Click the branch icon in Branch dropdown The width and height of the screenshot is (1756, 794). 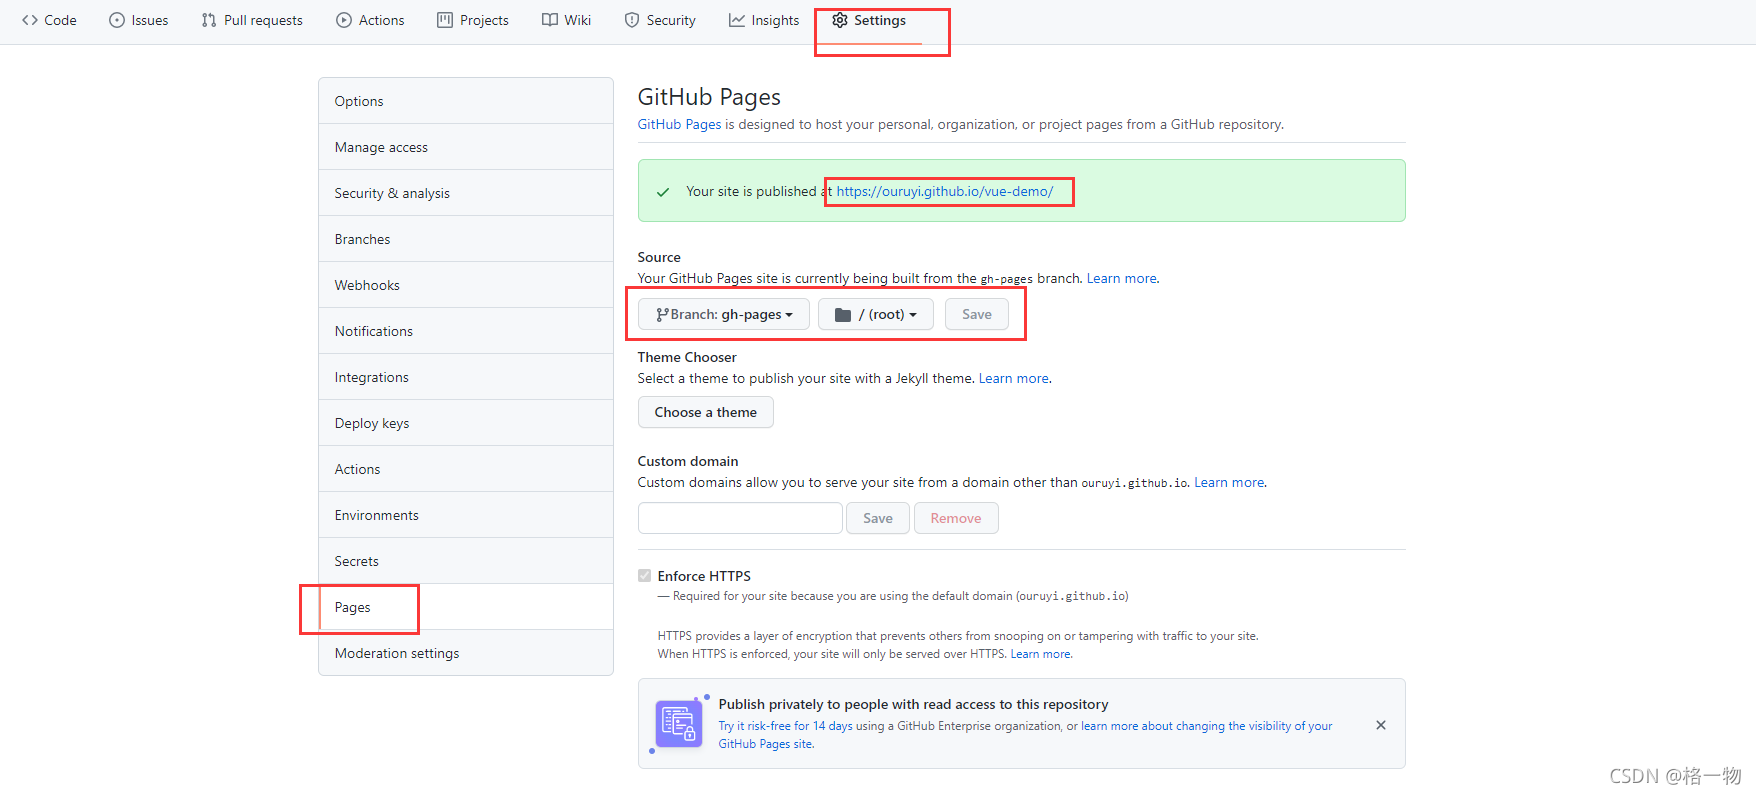point(662,315)
